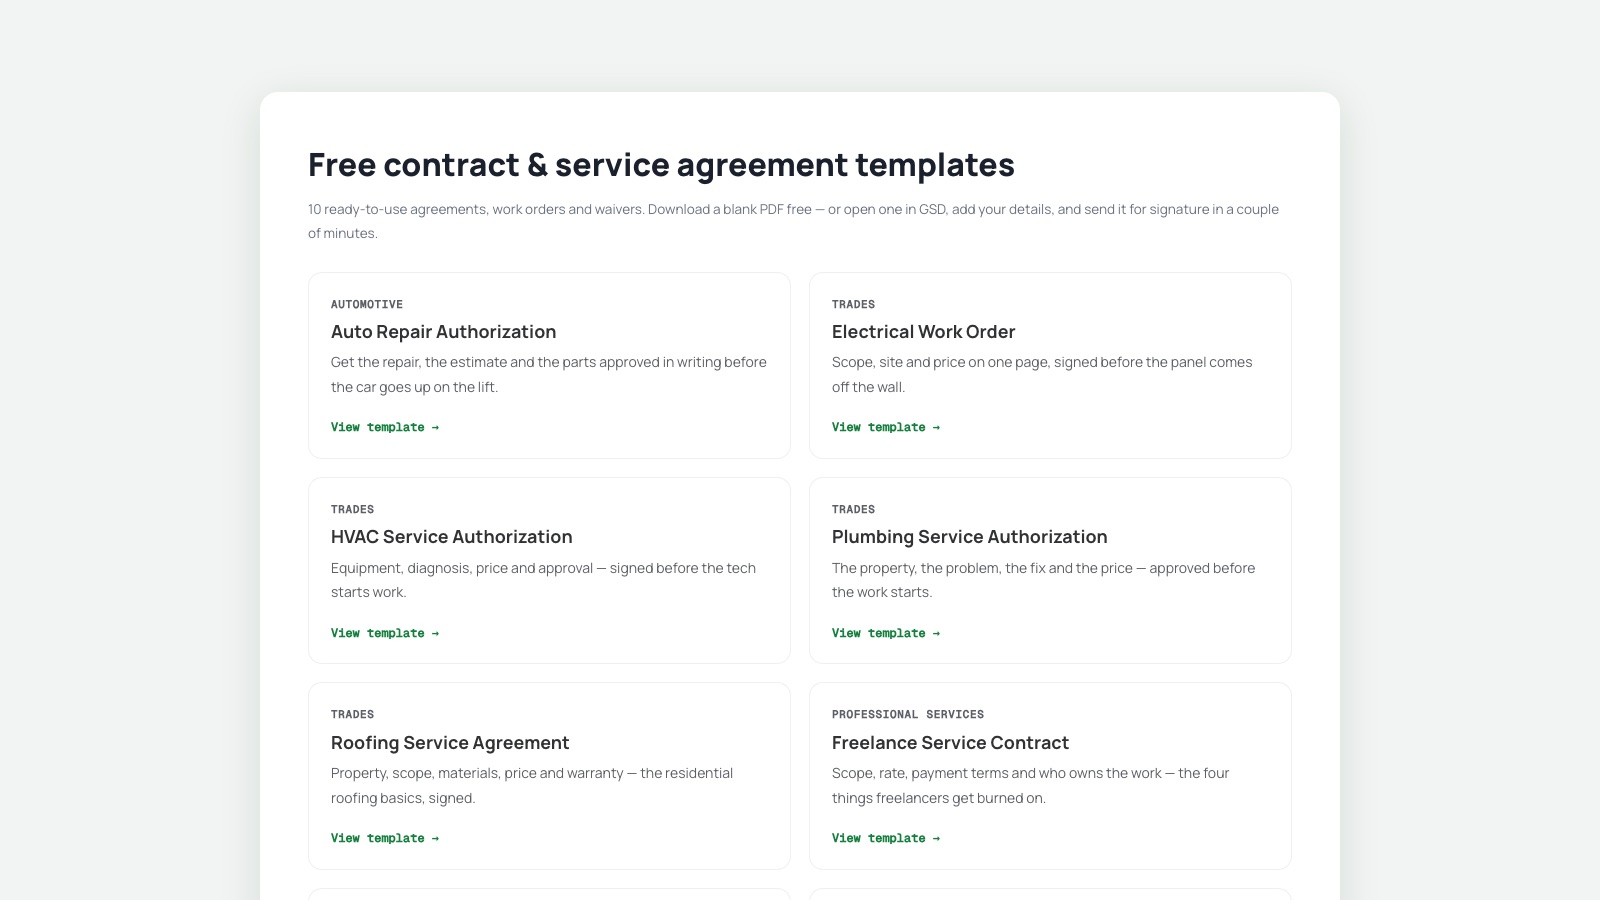Open the Plumbing Service Authorization heading
The height and width of the screenshot is (900, 1600).
tap(970, 537)
